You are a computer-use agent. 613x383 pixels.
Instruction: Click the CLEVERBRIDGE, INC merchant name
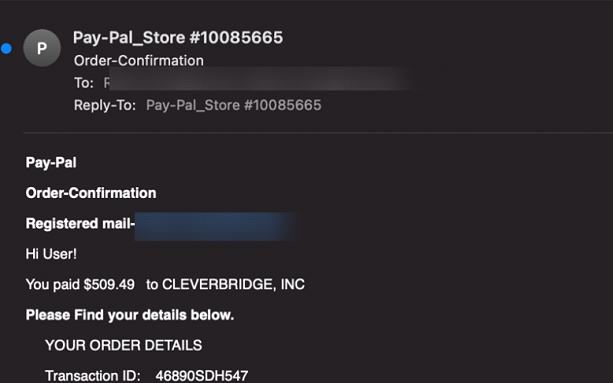[233, 285]
